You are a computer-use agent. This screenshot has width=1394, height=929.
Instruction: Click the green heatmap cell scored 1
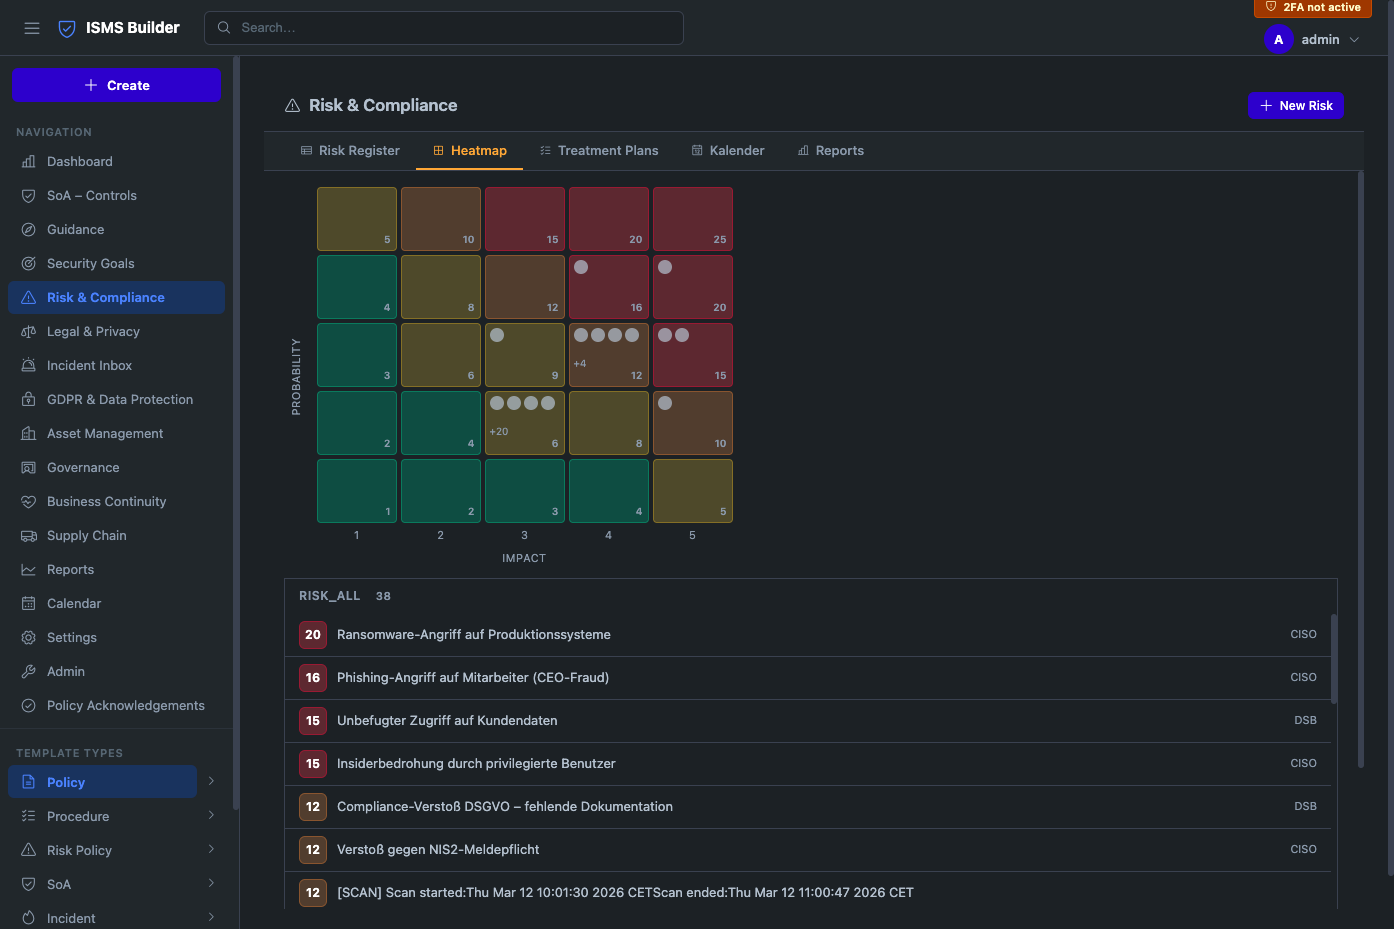tap(357, 491)
